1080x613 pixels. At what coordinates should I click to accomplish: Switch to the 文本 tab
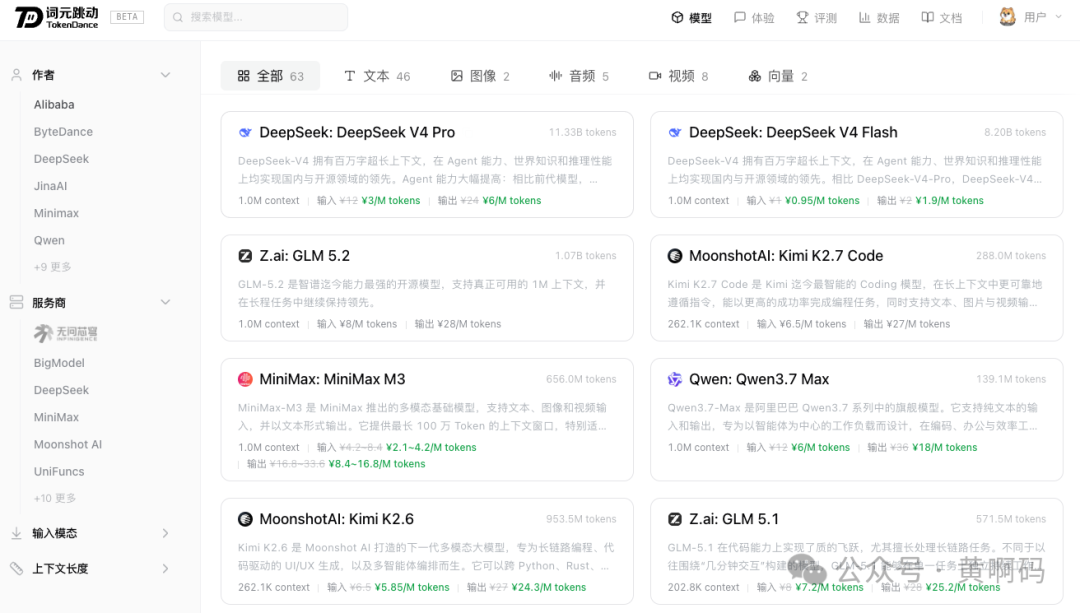pyautogui.click(x=377, y=76)
